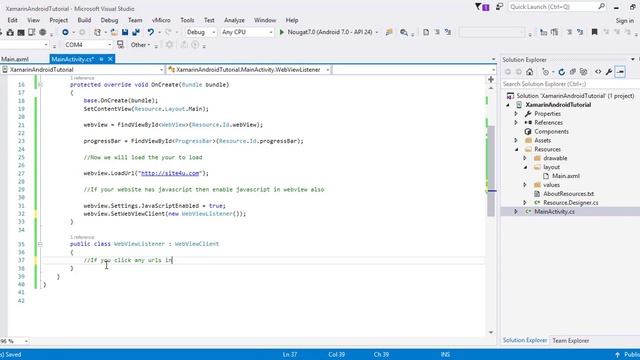Expand the values folder node

point(525,185)
